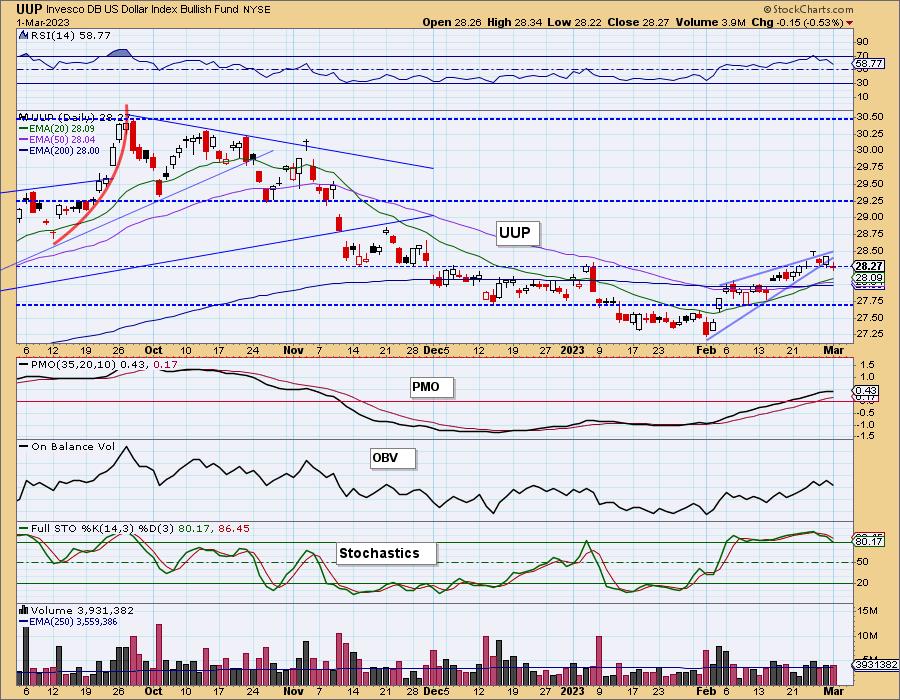Click the 80.17 stochastic value tag
Viewport: 900px width, 700px height.
(x=868, y=540)
